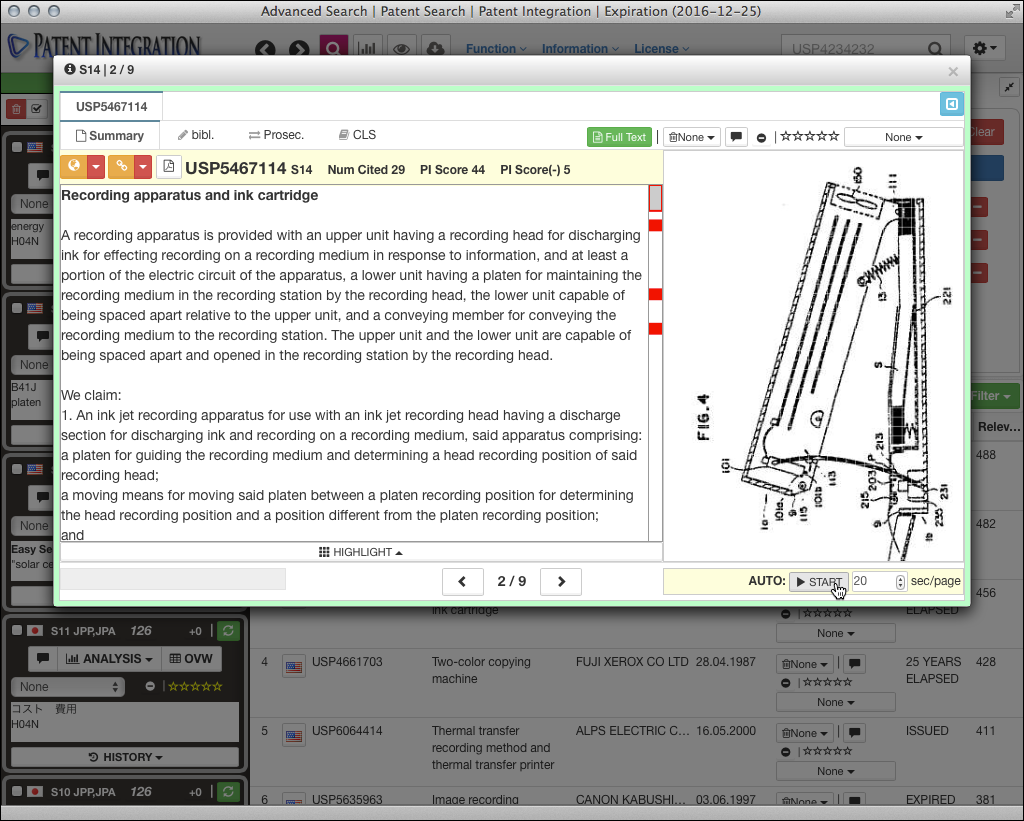Click the minus circle toggle in S11 panel

(x=150, y=686)
